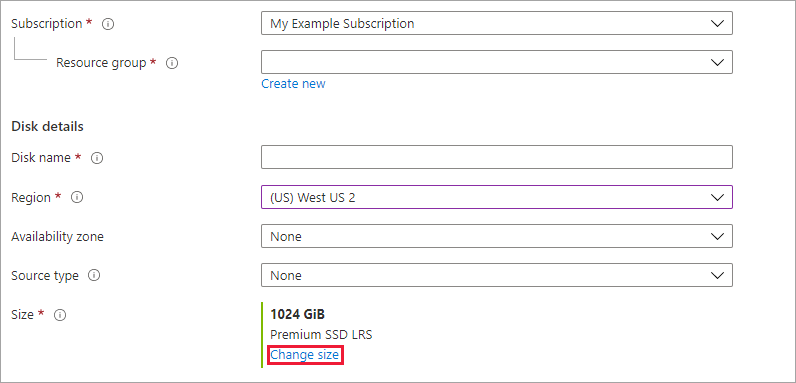Viewport: 796px width, 383px height.
Task: Open the Subscription dropdown
Action: 496,23
